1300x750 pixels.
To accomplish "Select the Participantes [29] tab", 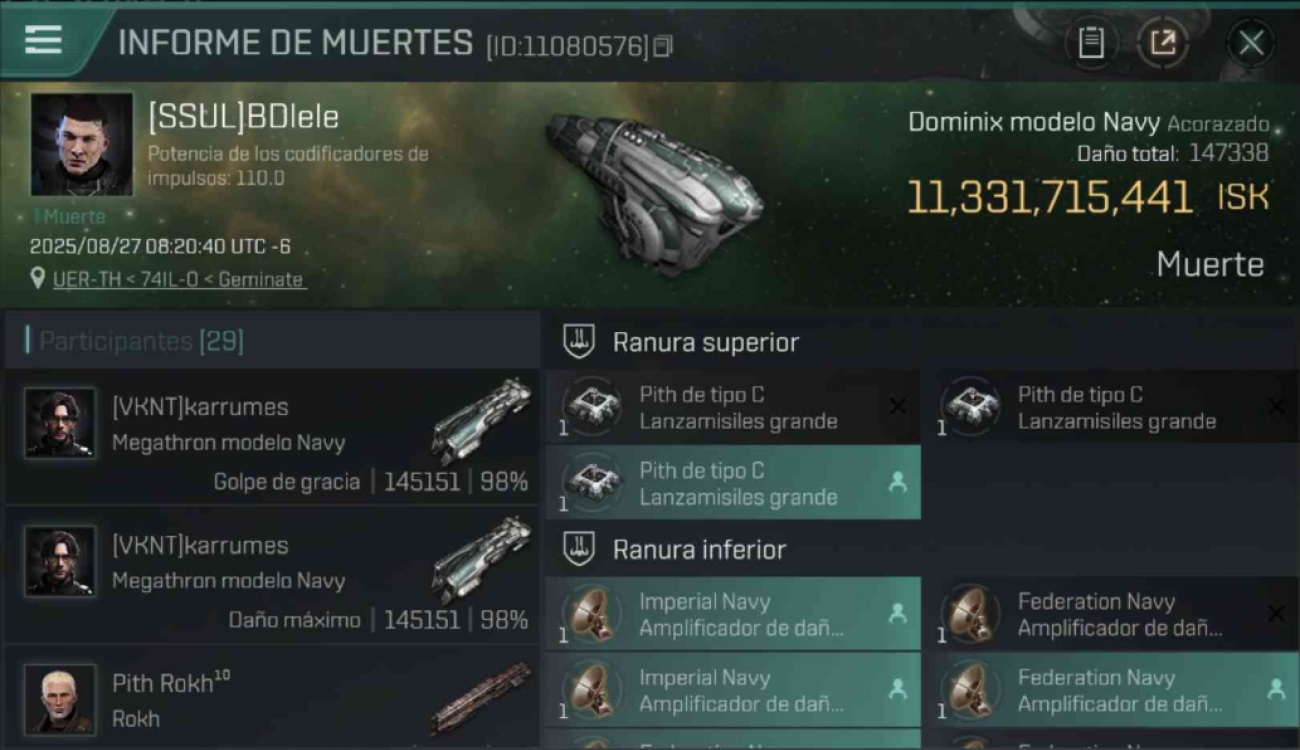I will [140, 341].
